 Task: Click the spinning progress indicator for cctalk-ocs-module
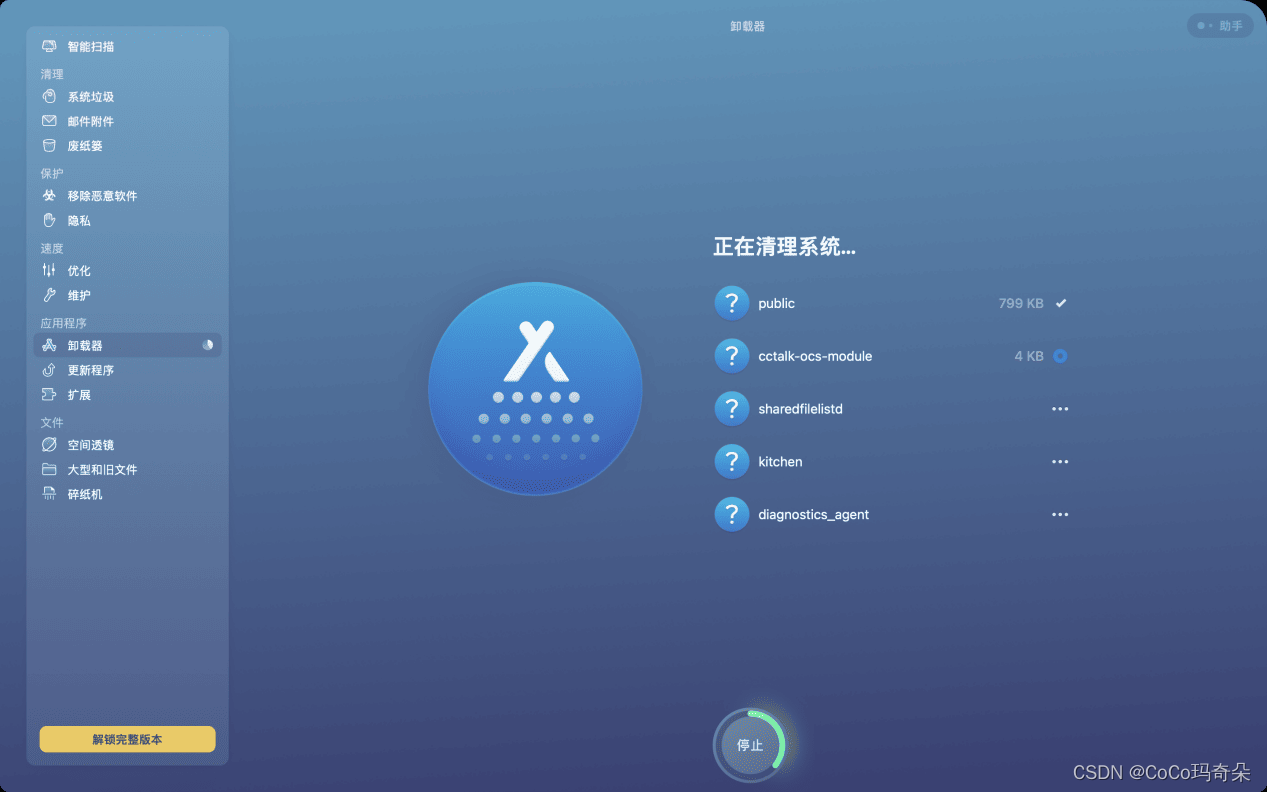pos(1060,356)
